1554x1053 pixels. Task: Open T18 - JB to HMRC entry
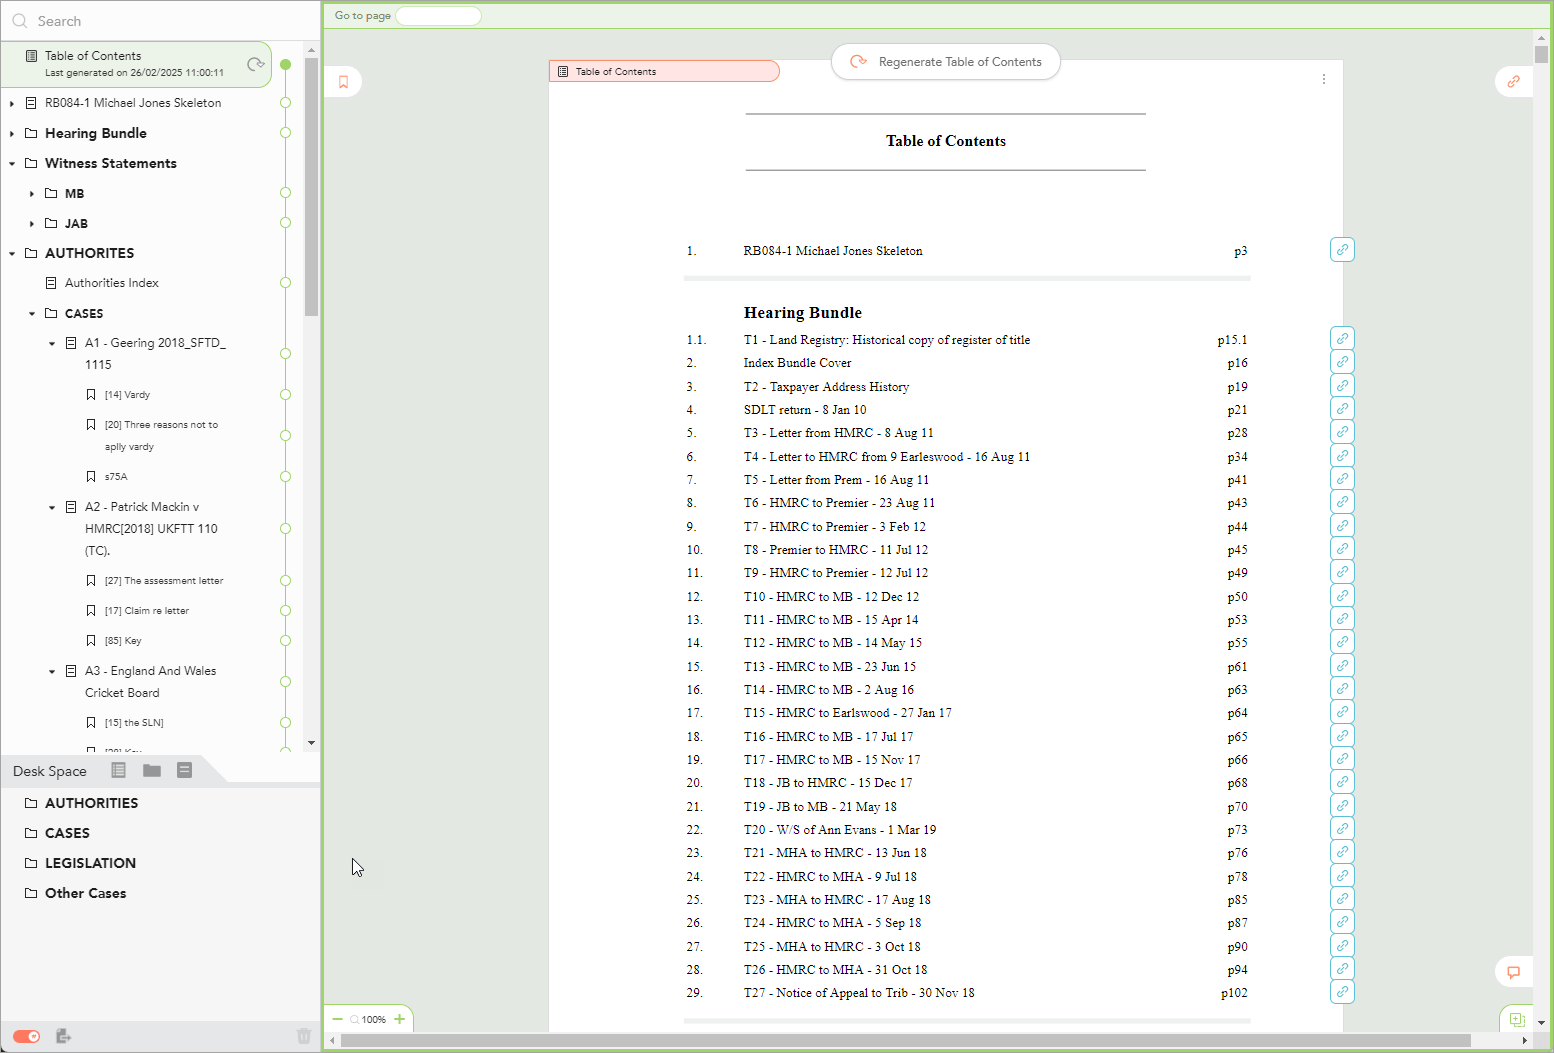tap(828, 783)
